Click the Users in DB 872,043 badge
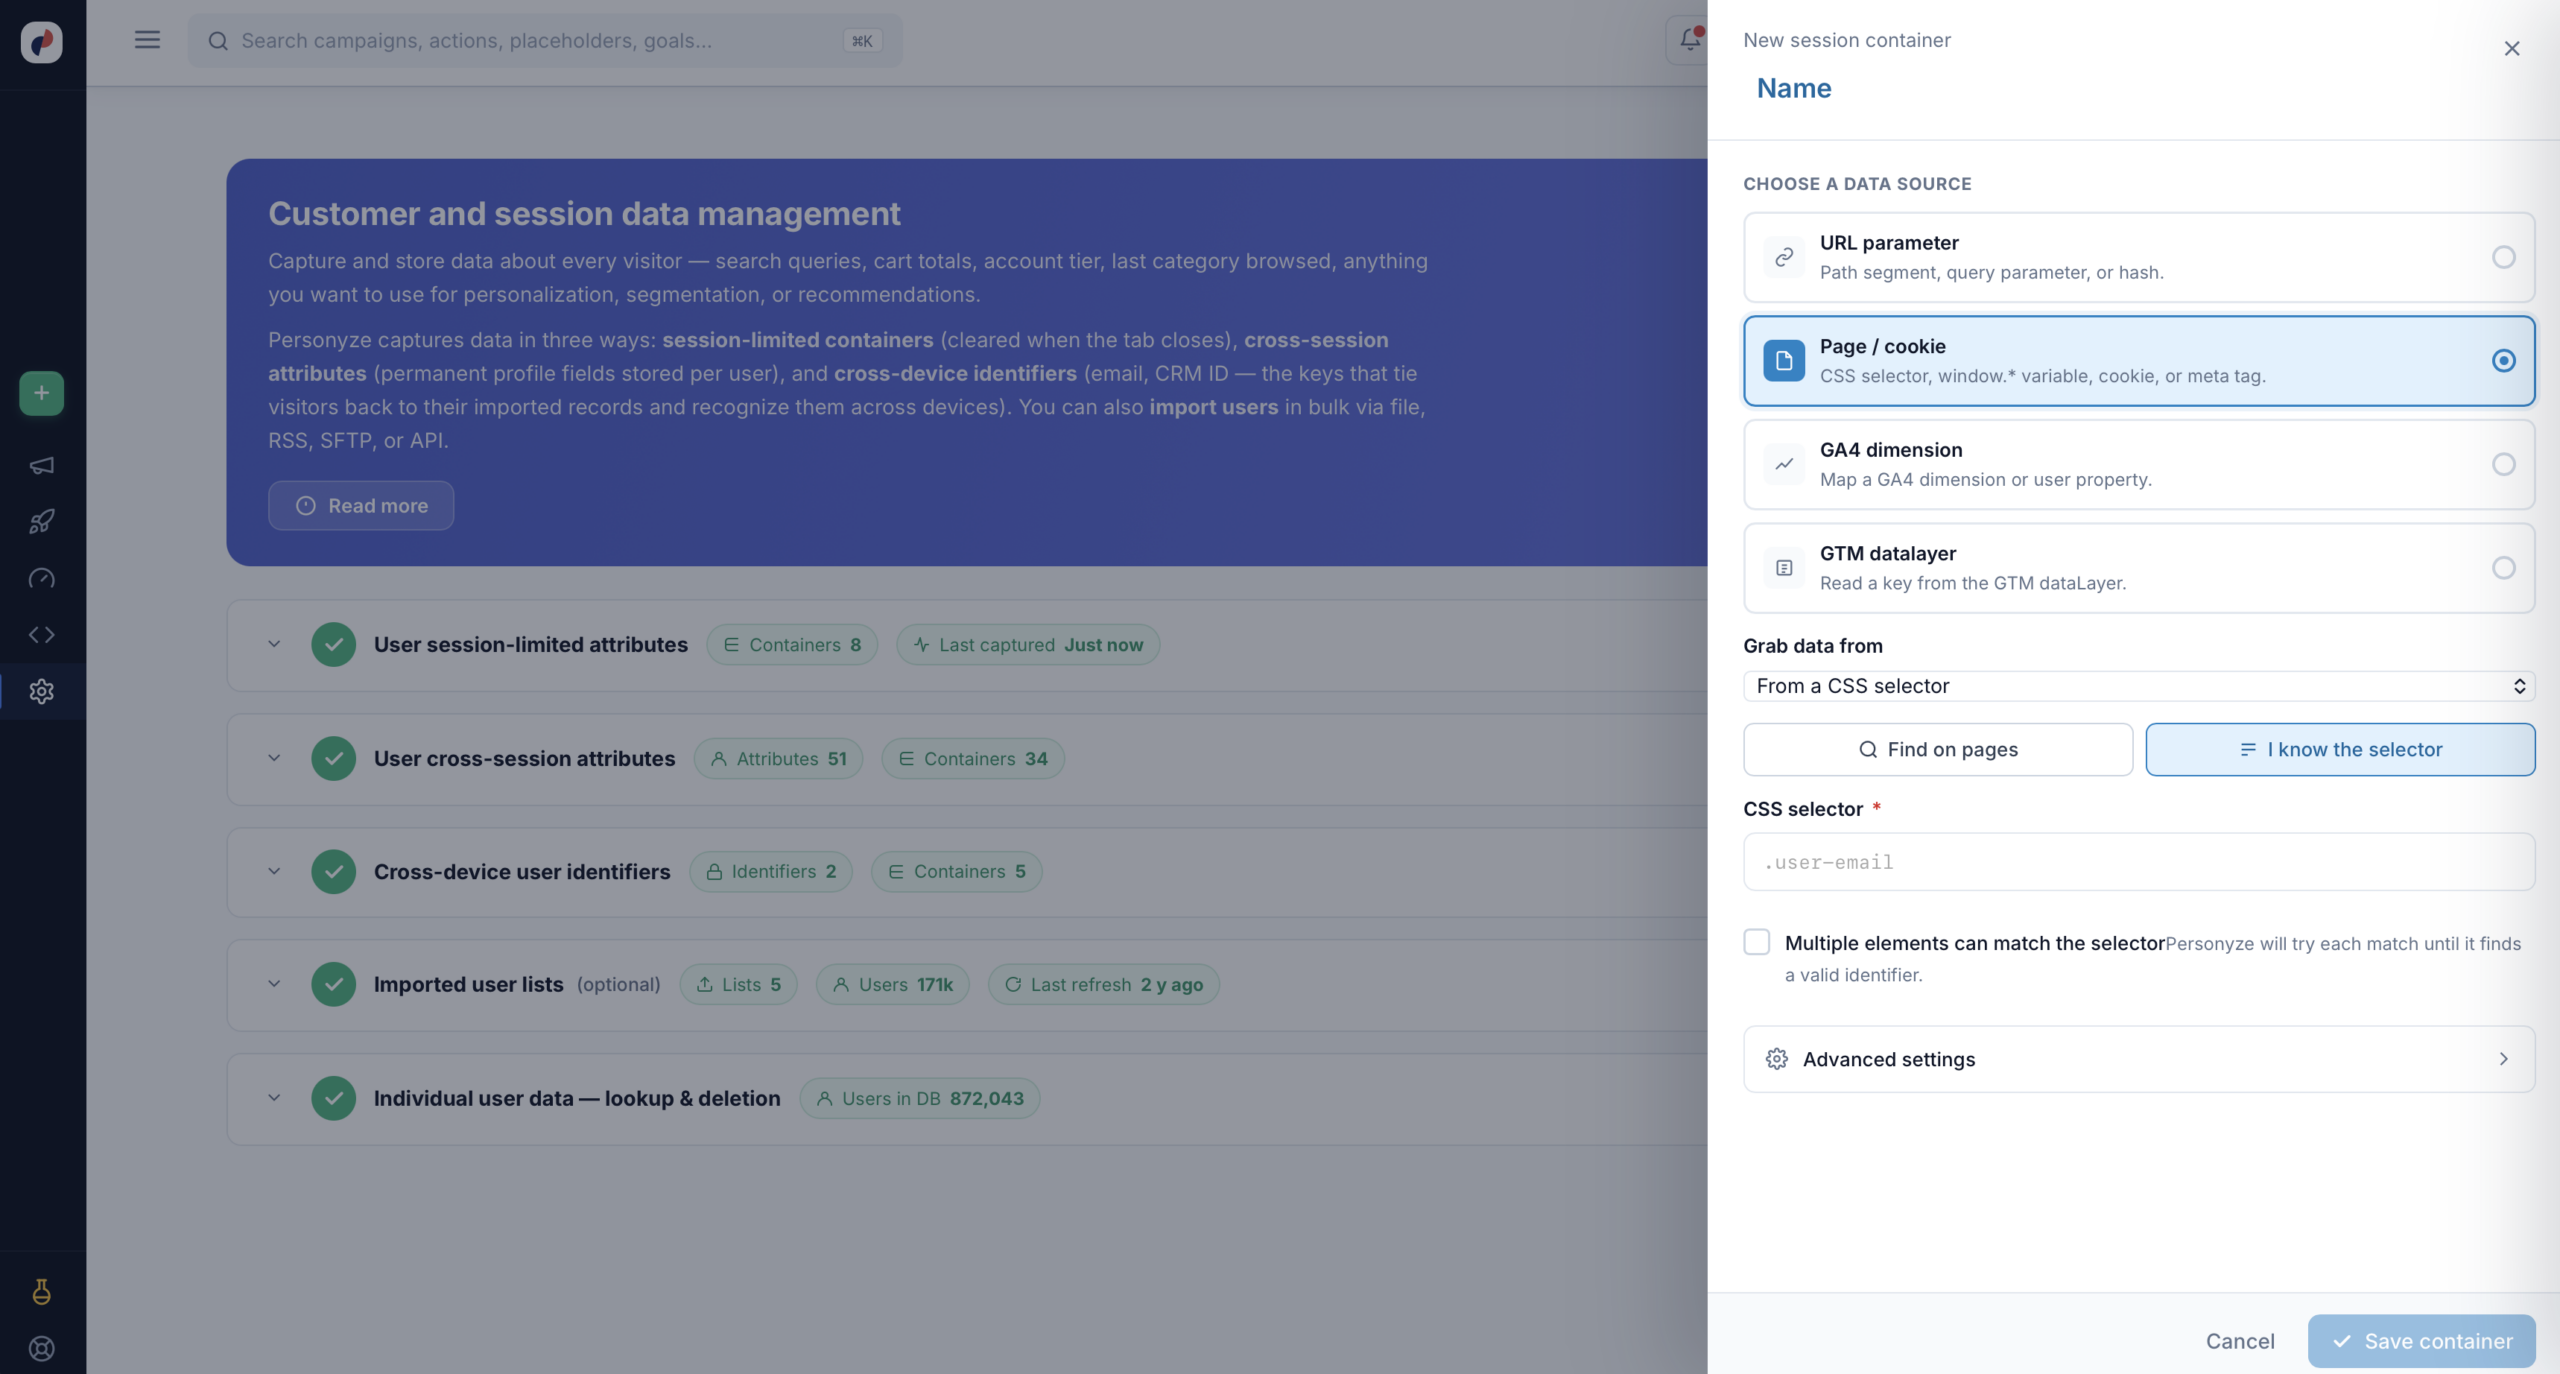Image resolution: width=2560 pixels, height=1374 pixels. coord(920,1099)
